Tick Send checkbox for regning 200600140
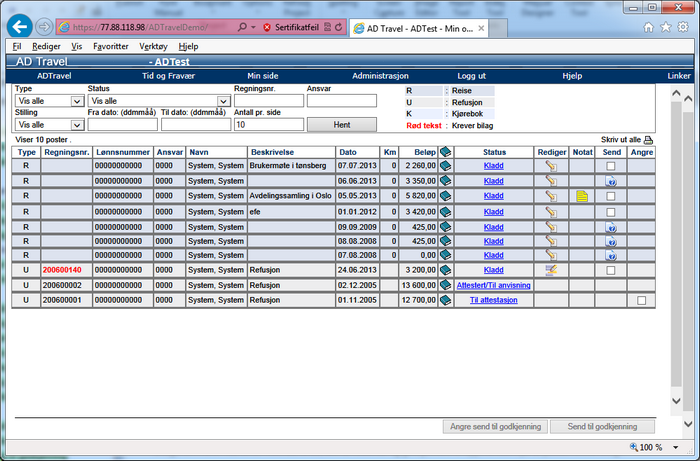This screenshot has height=461, width=700. click(x=611, y=270)
